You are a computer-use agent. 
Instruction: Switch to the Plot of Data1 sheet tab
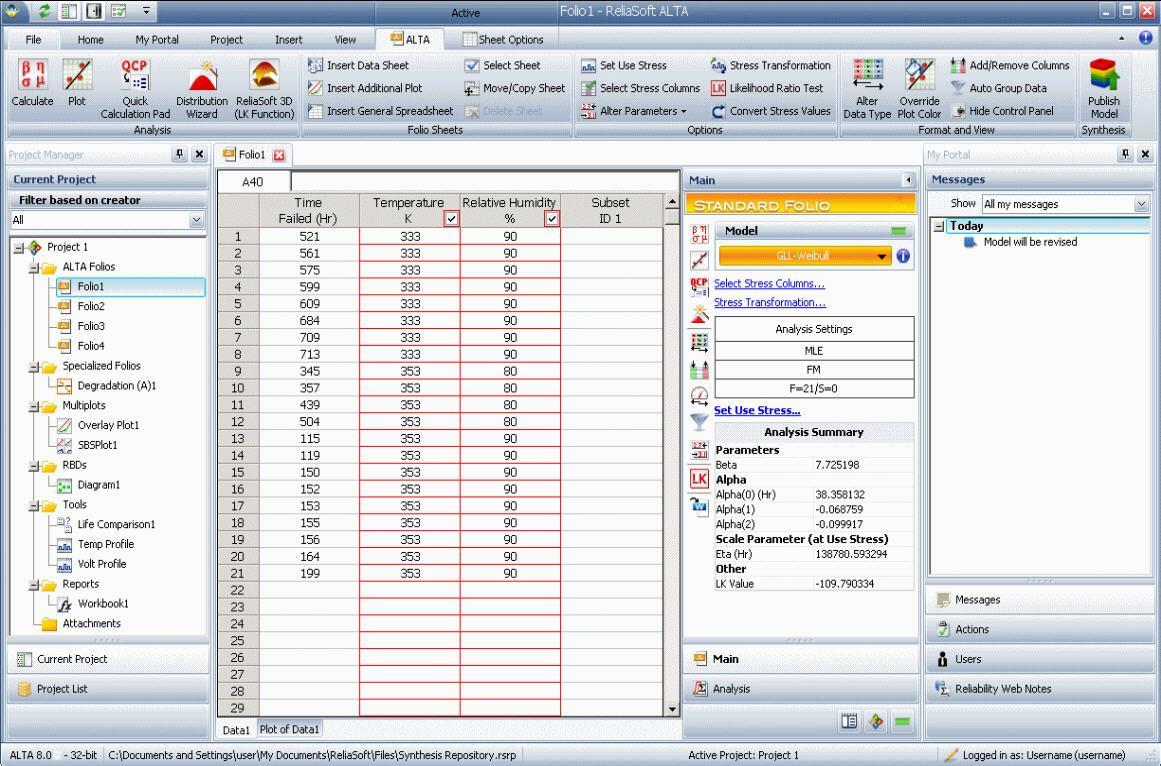coord(290,730)
